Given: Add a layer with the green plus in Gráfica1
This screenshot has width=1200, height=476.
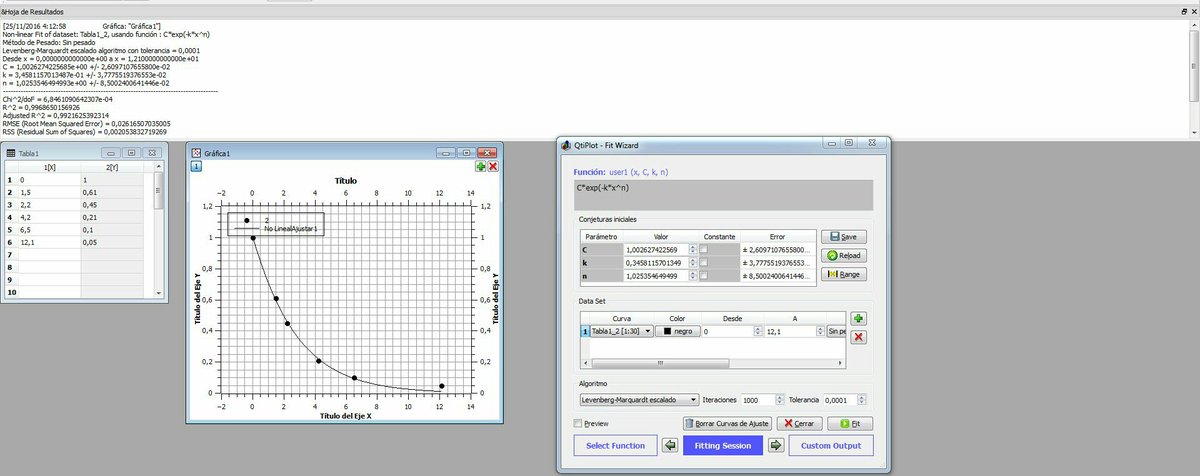Looking at the screenshot, I should point(481,166).
